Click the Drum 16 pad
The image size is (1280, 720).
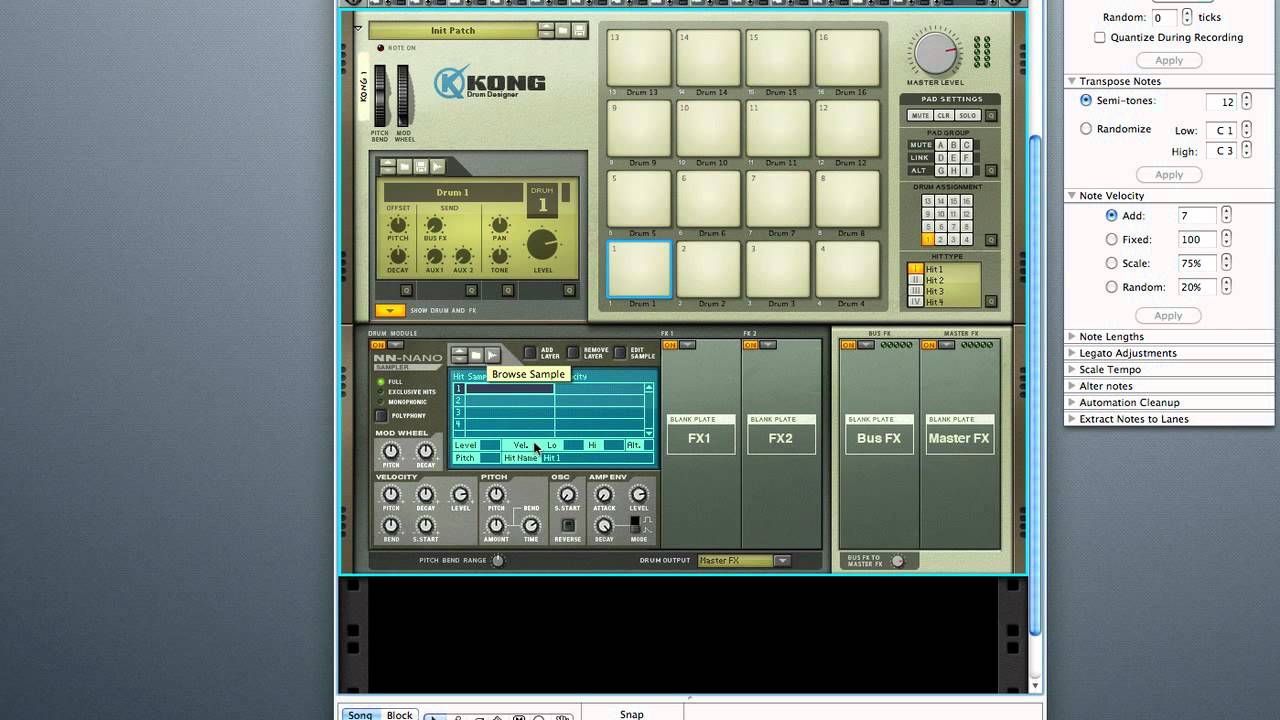pyautogui.click(x=849, y=58)
